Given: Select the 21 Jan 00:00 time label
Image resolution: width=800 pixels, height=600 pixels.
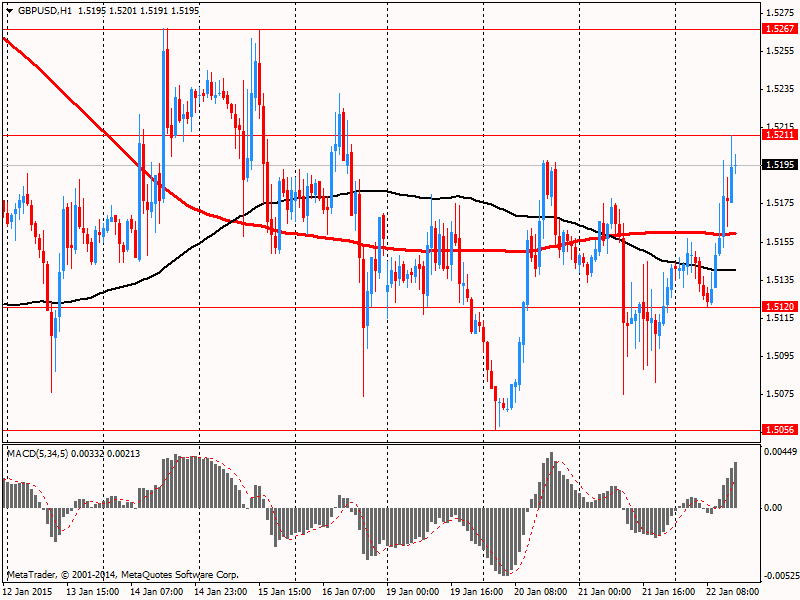Looking at the screenshot, I should 605,592.
